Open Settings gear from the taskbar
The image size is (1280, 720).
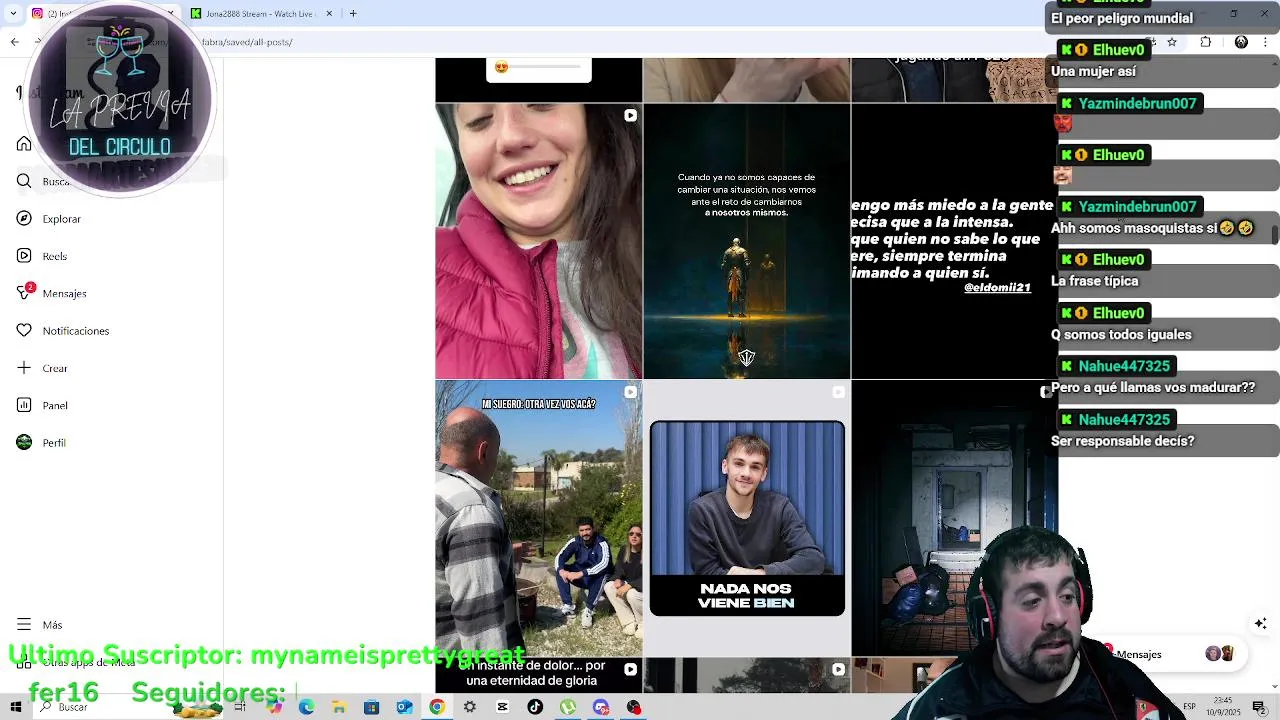point(469,707)
